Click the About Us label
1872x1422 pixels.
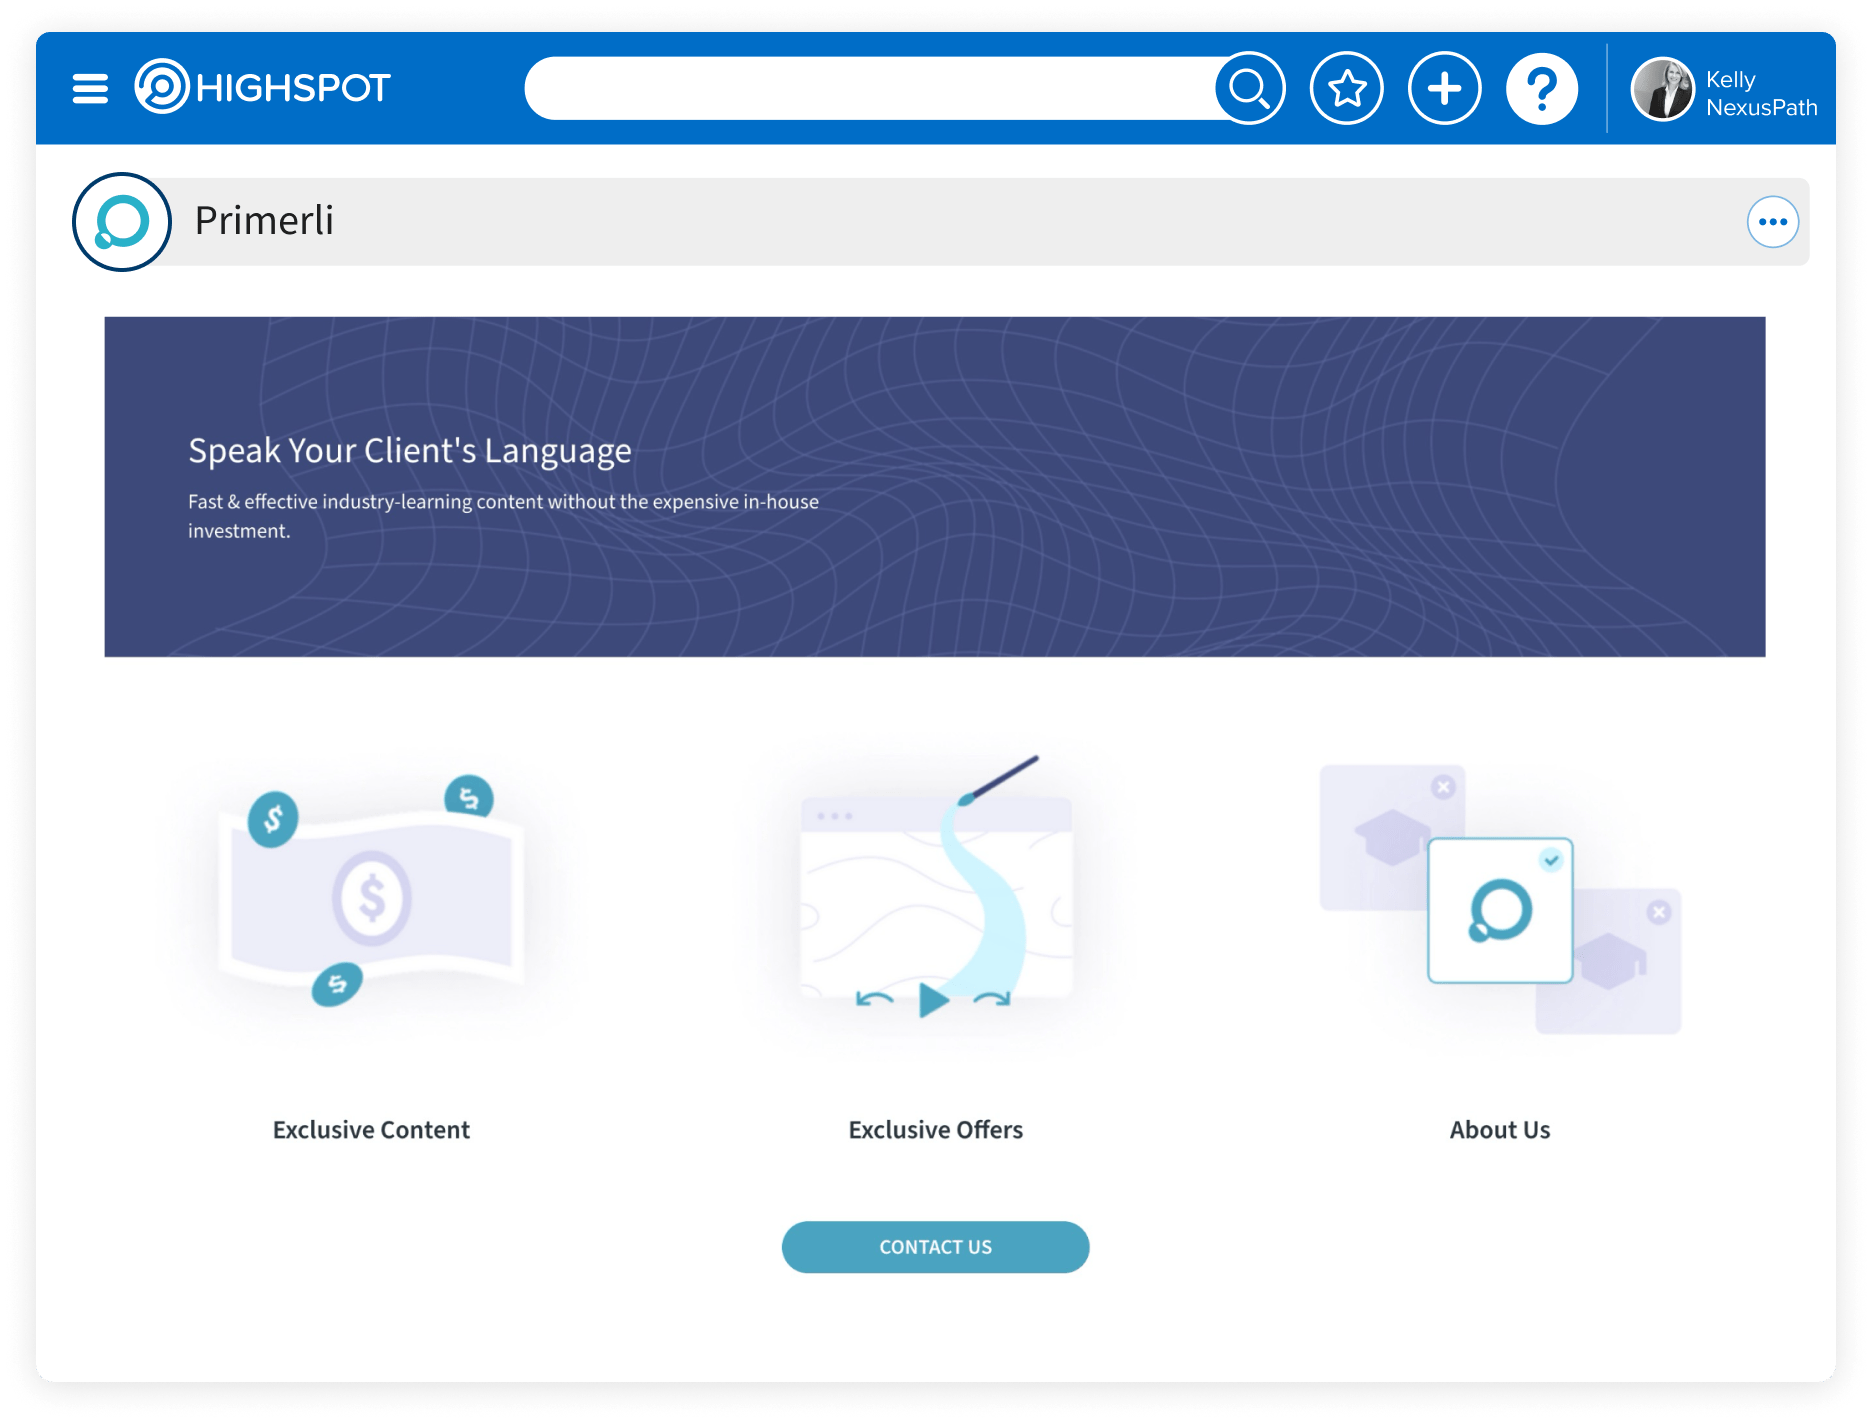click(1500, 1130)
